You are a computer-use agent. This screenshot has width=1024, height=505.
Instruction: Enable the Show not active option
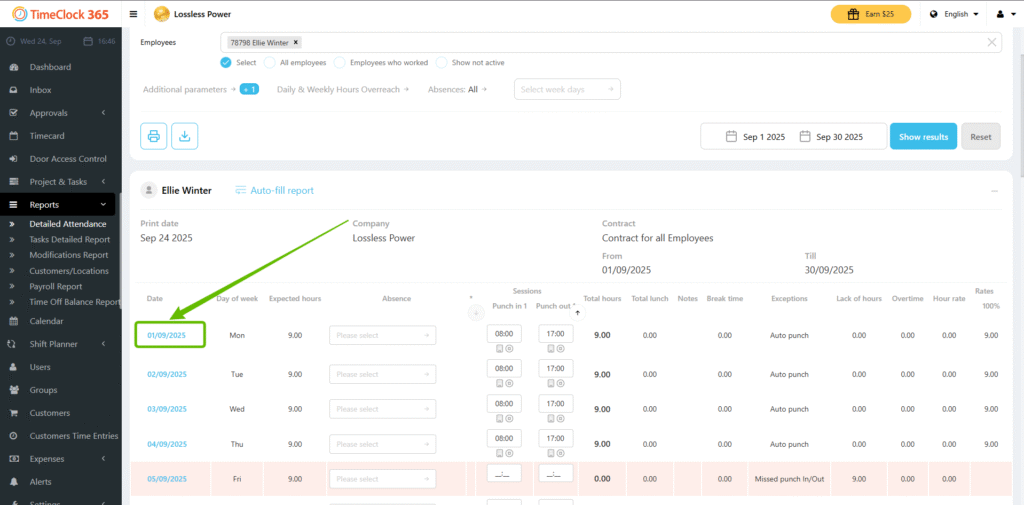click(441, 62)
